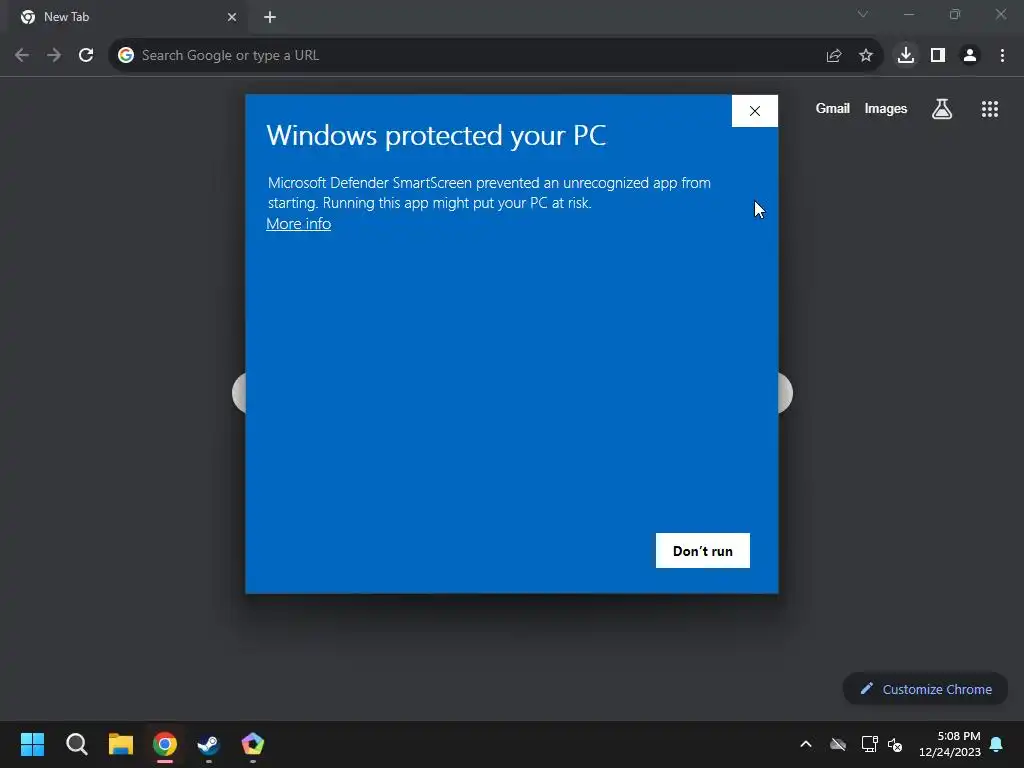Open Chrome three-dot menu
Viewport: 1024px width, 768px height.
1002,55
